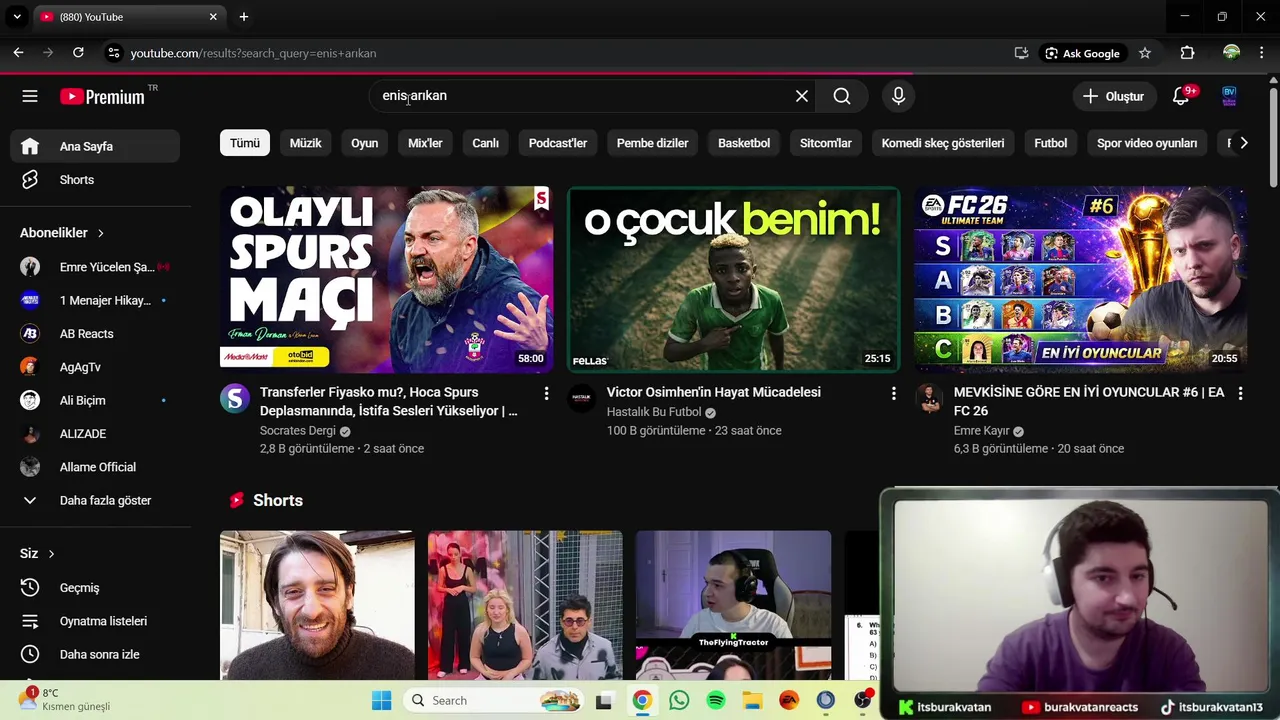The image size is (1280, 720).
Task: Open browser extensions puzzle icon
Action: [1187, 53]
